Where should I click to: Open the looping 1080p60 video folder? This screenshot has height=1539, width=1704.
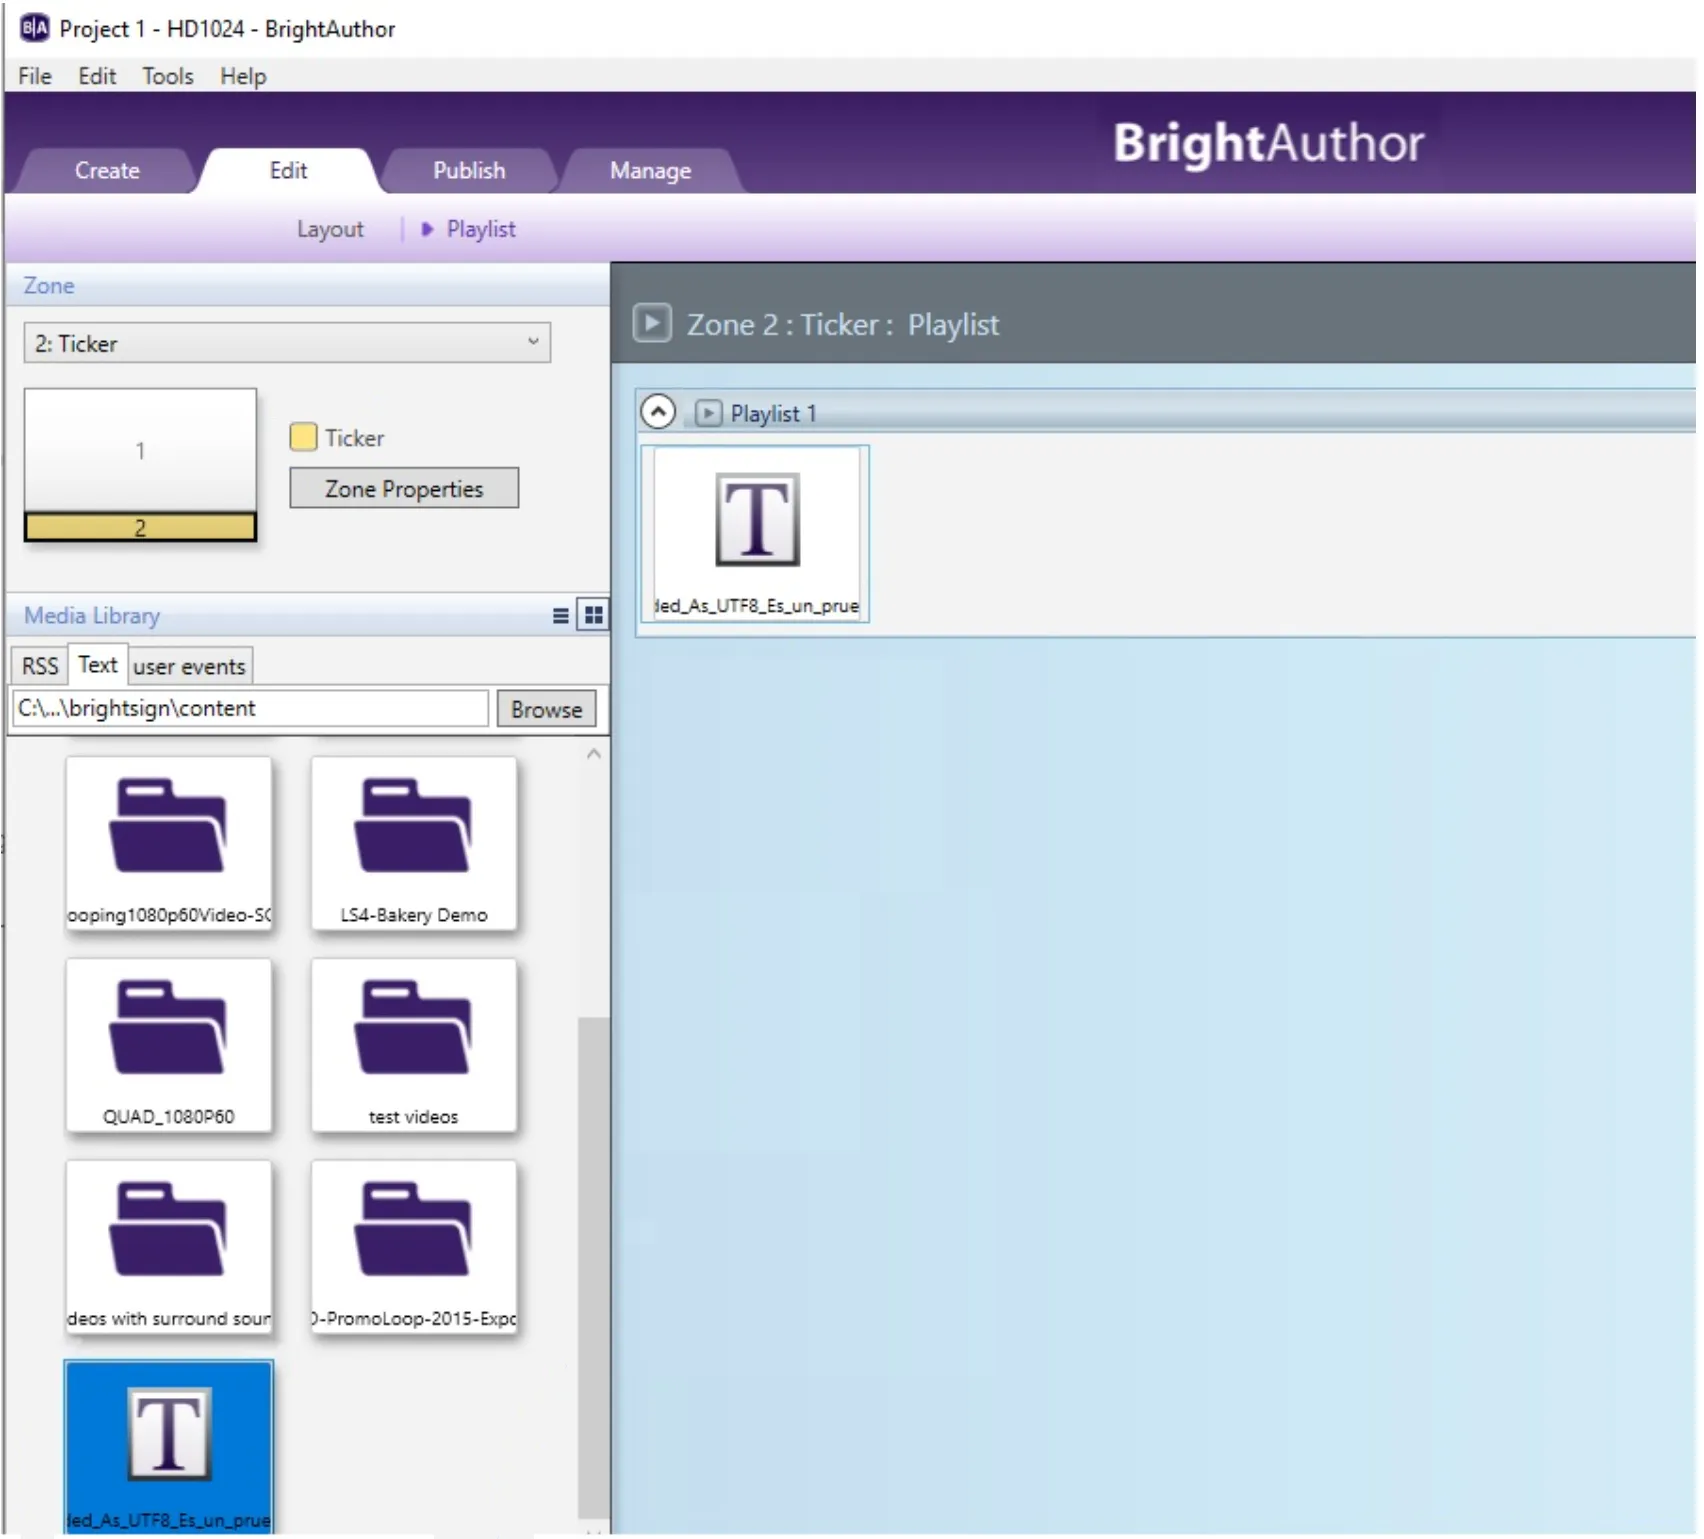click(169, 844)
